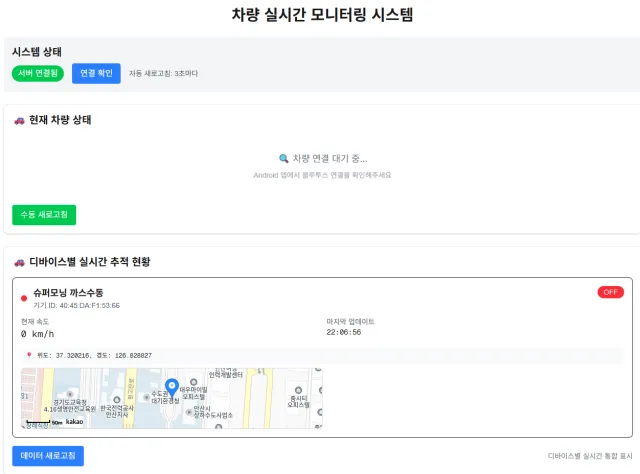Click the 0 km/h speed value
Image resolution: width=640 pixels, height=474 pixels.
tap(38, 334)
